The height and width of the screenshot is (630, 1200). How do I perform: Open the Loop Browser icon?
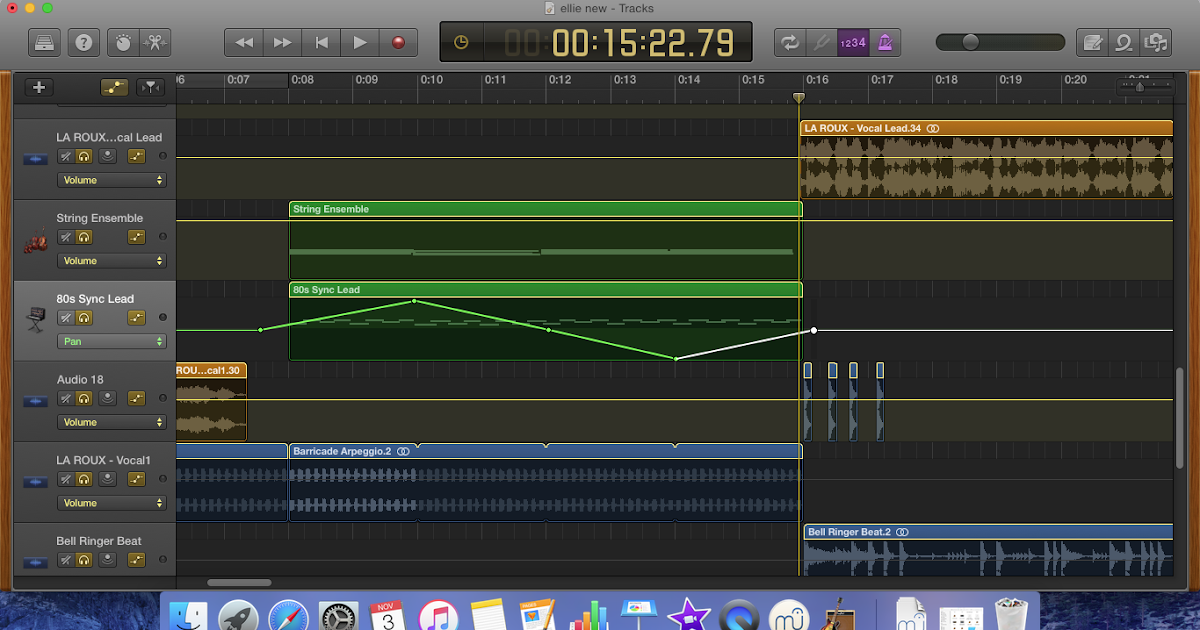pyautogui.click(x=1124, y=42)
